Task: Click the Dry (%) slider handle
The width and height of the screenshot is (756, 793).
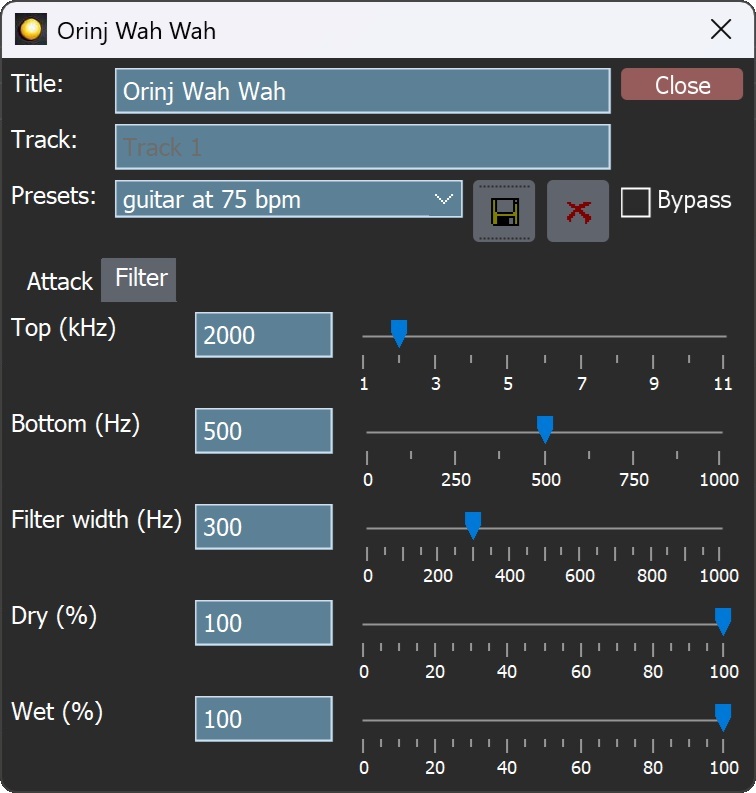Action: click(723, 621)
